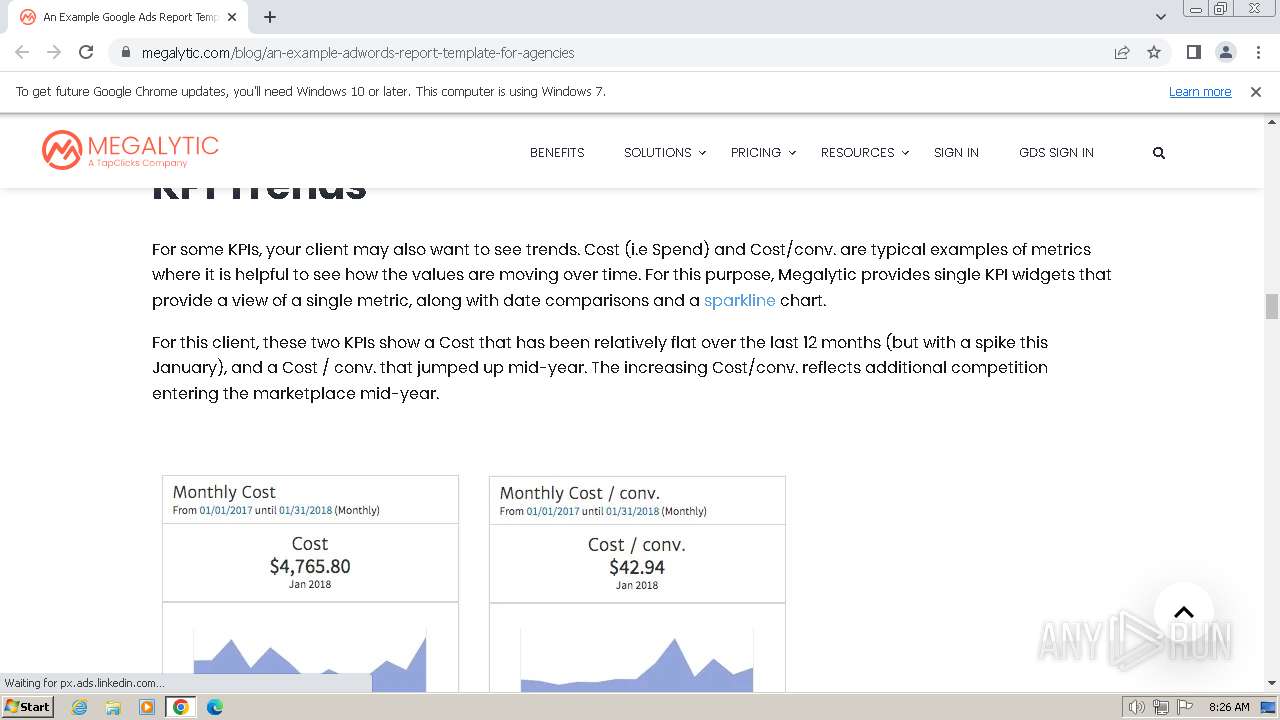Click the browser forward arrow

54,52
